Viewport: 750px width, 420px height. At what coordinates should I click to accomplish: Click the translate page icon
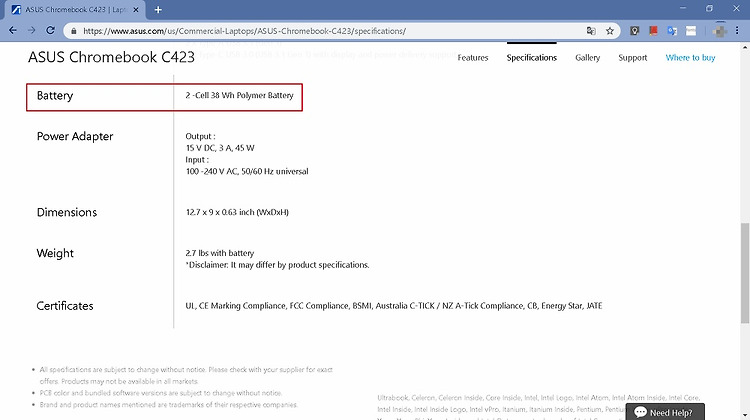(x=591, y=31)
